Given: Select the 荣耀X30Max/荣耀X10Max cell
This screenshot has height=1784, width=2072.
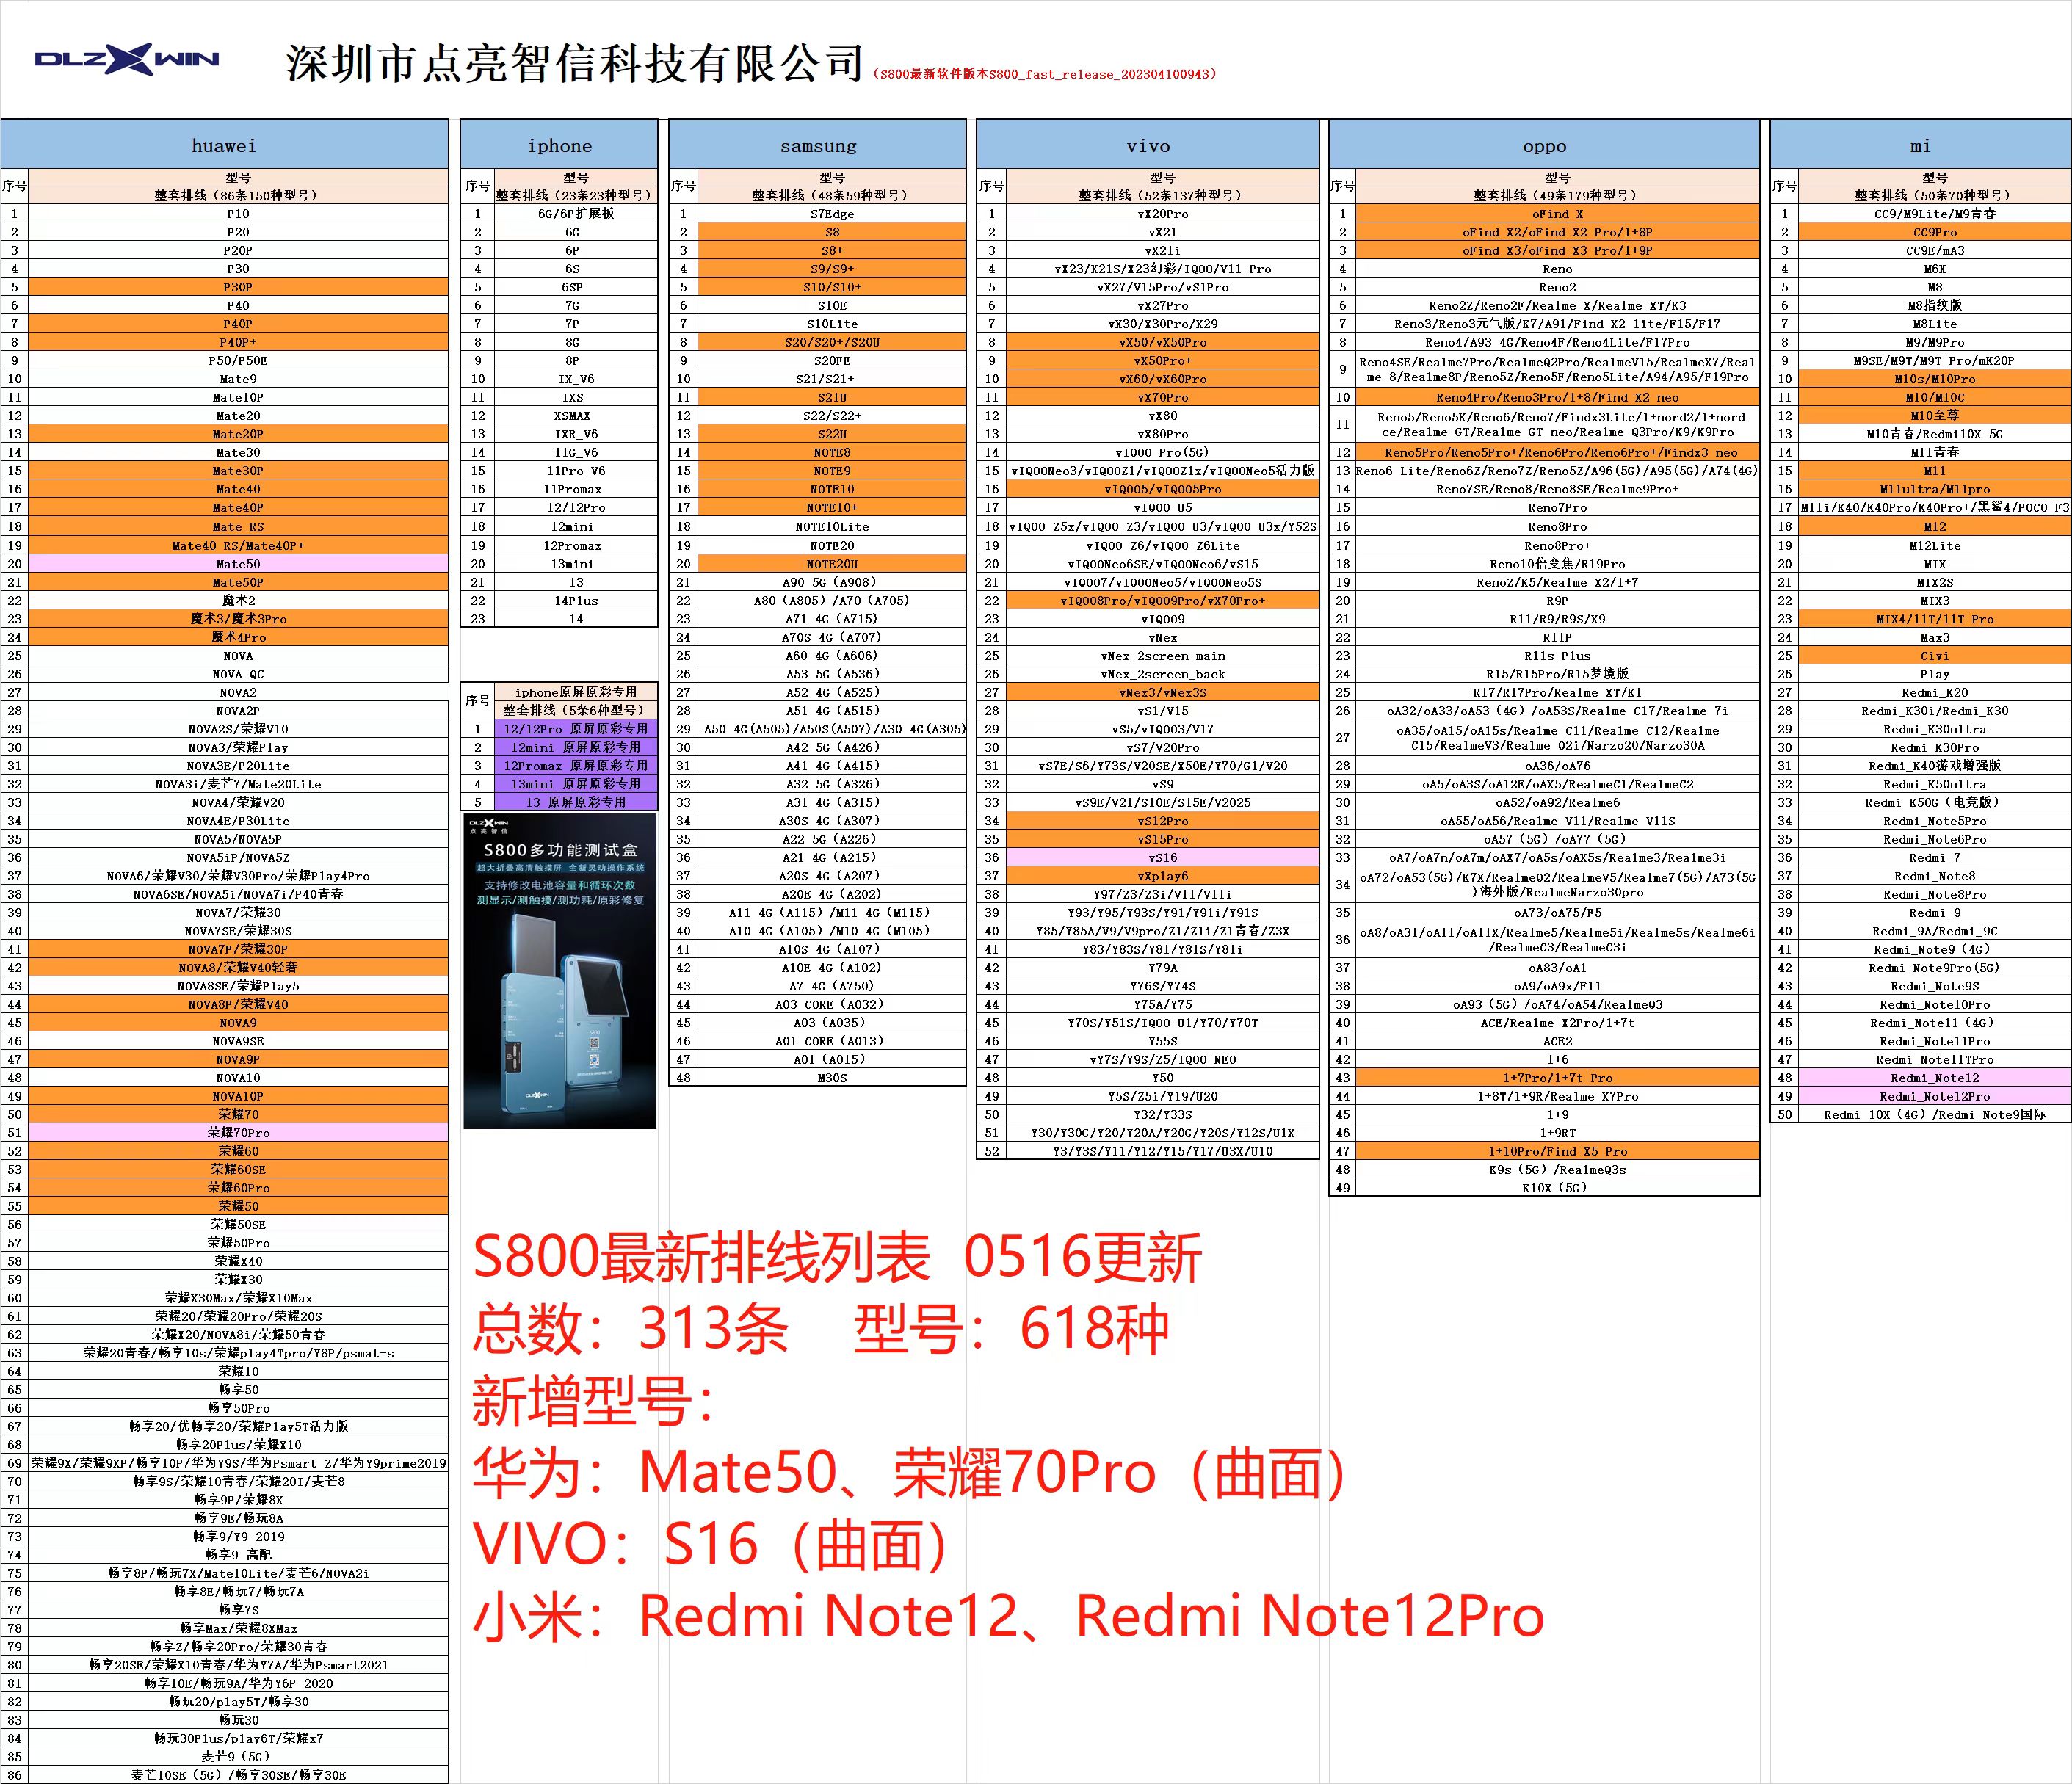Looking at the screenshot, I should pos(238,1297).
